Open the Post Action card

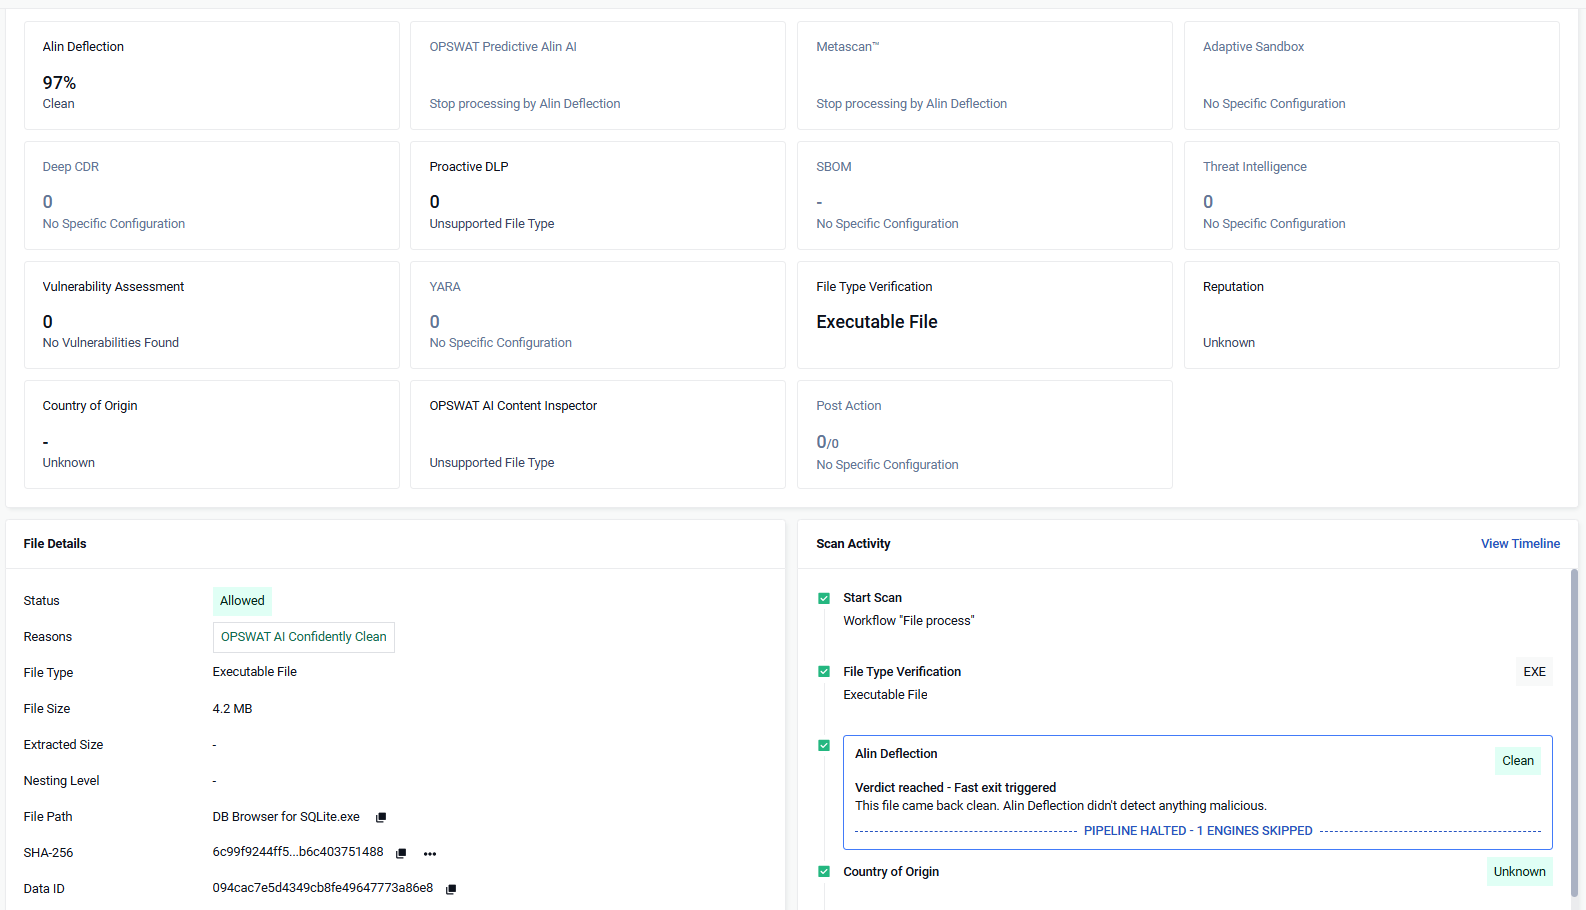click(x=985, y=435)
